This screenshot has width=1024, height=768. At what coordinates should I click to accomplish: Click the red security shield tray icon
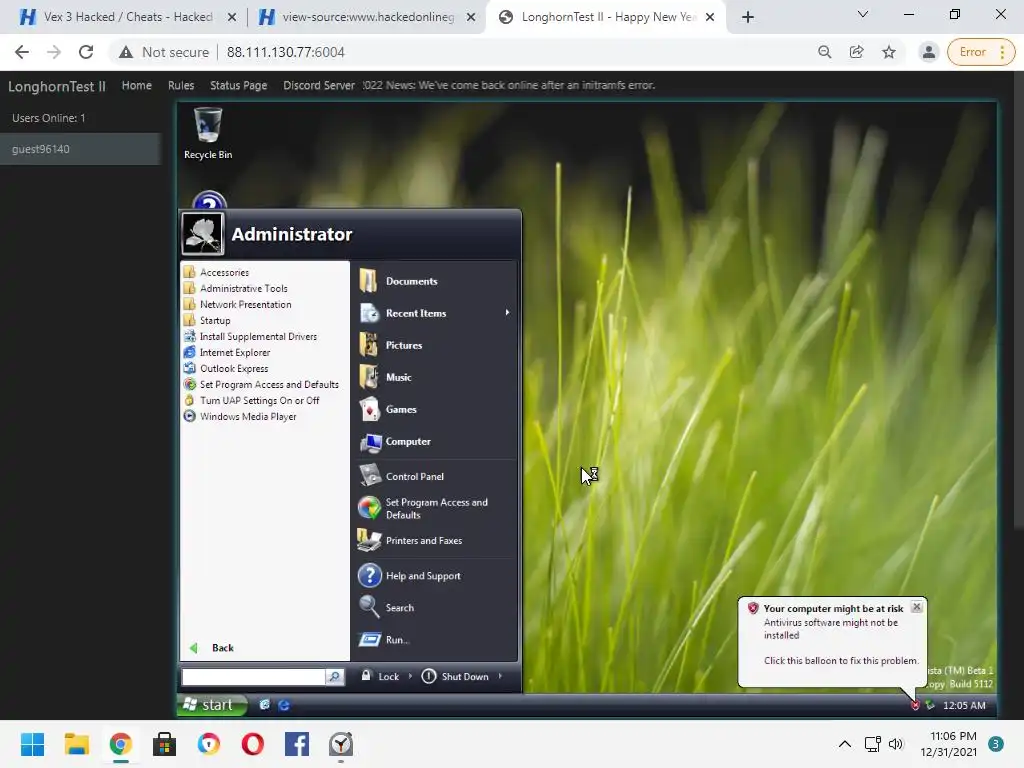tap(915, 705)
